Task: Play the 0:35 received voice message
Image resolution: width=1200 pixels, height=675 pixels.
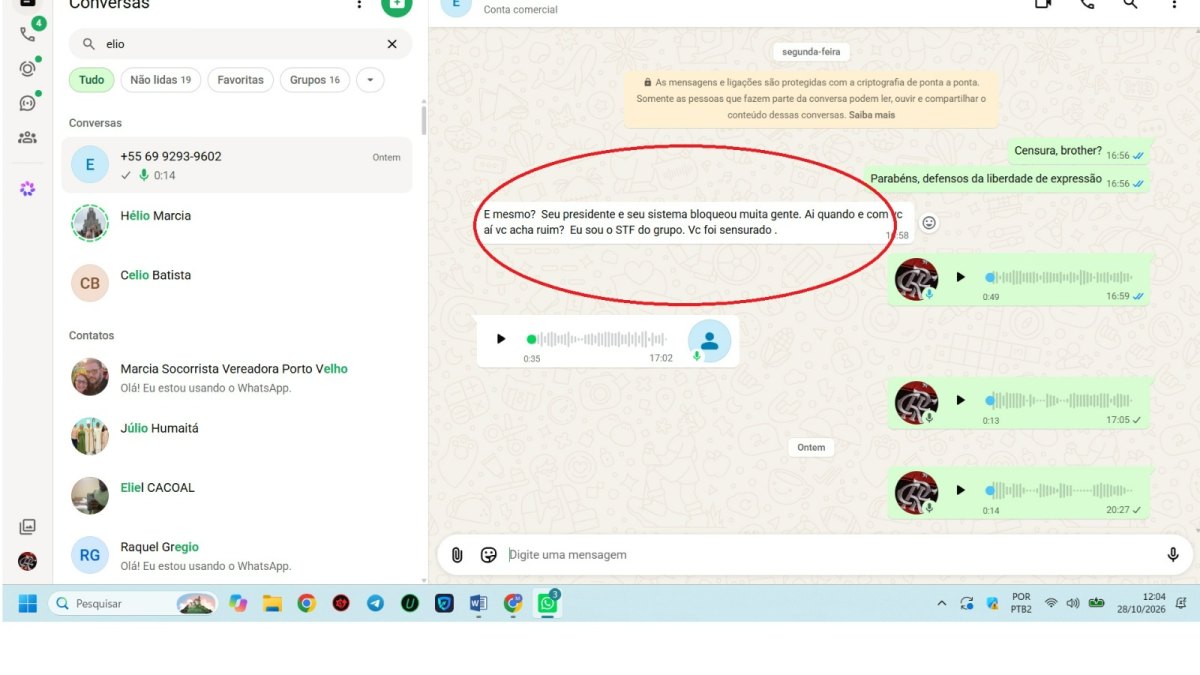Action: pyautogui.click(x=501, y=339)
